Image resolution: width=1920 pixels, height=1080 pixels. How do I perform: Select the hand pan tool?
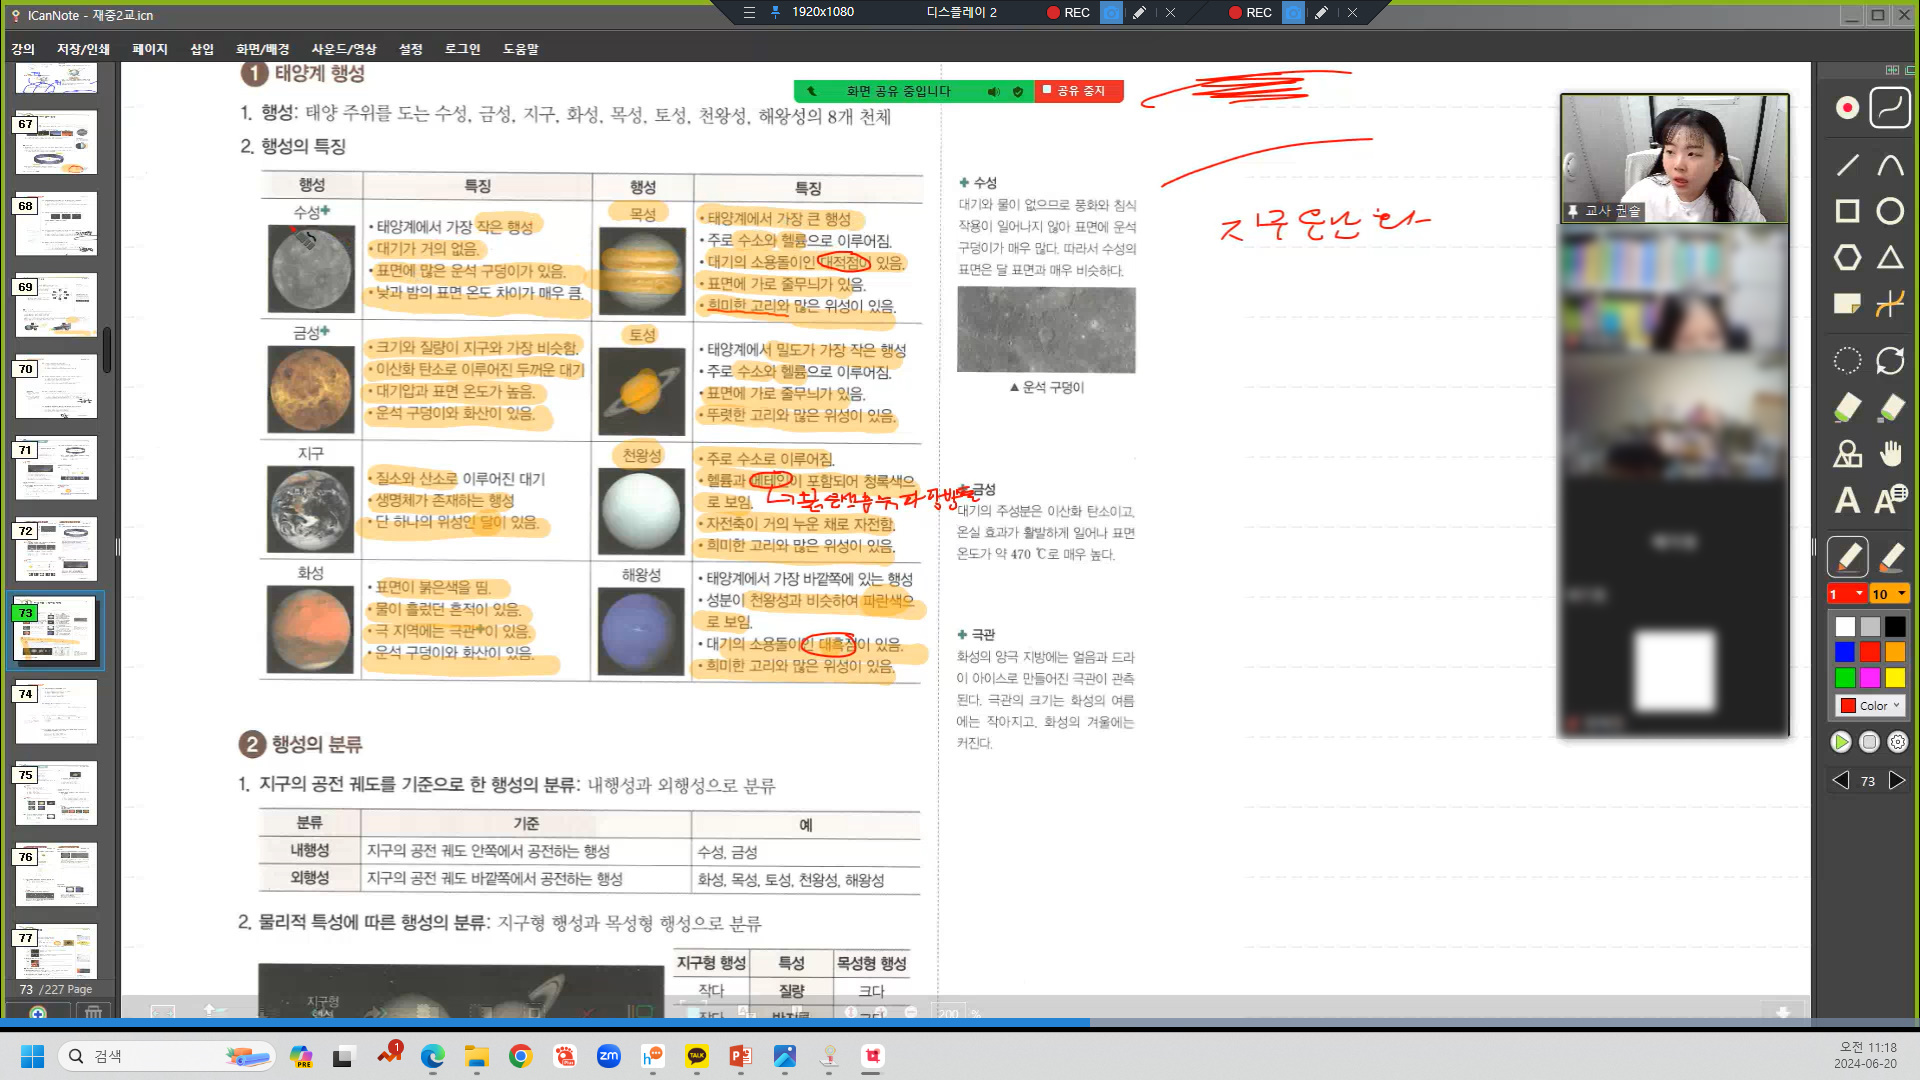point(1890,454)
